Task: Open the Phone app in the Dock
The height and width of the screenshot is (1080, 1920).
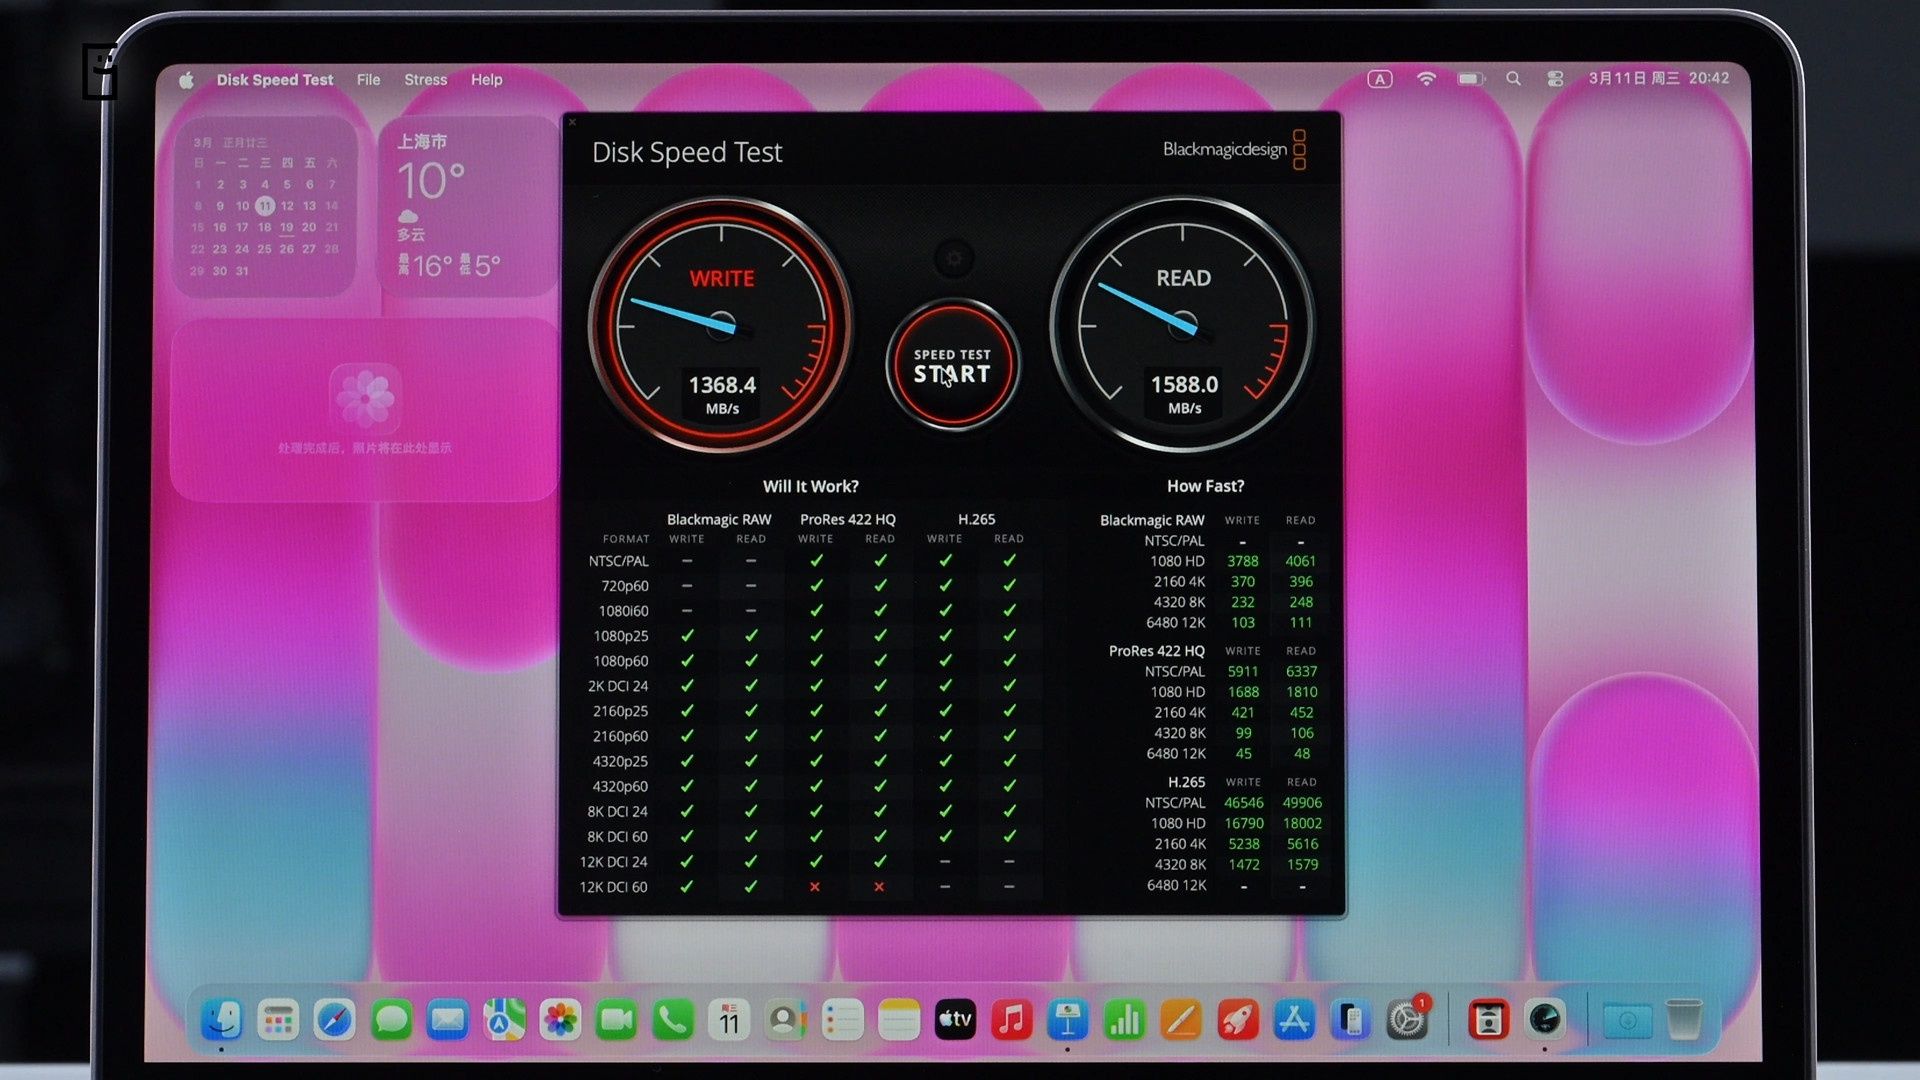Action: click(673, 1020)
